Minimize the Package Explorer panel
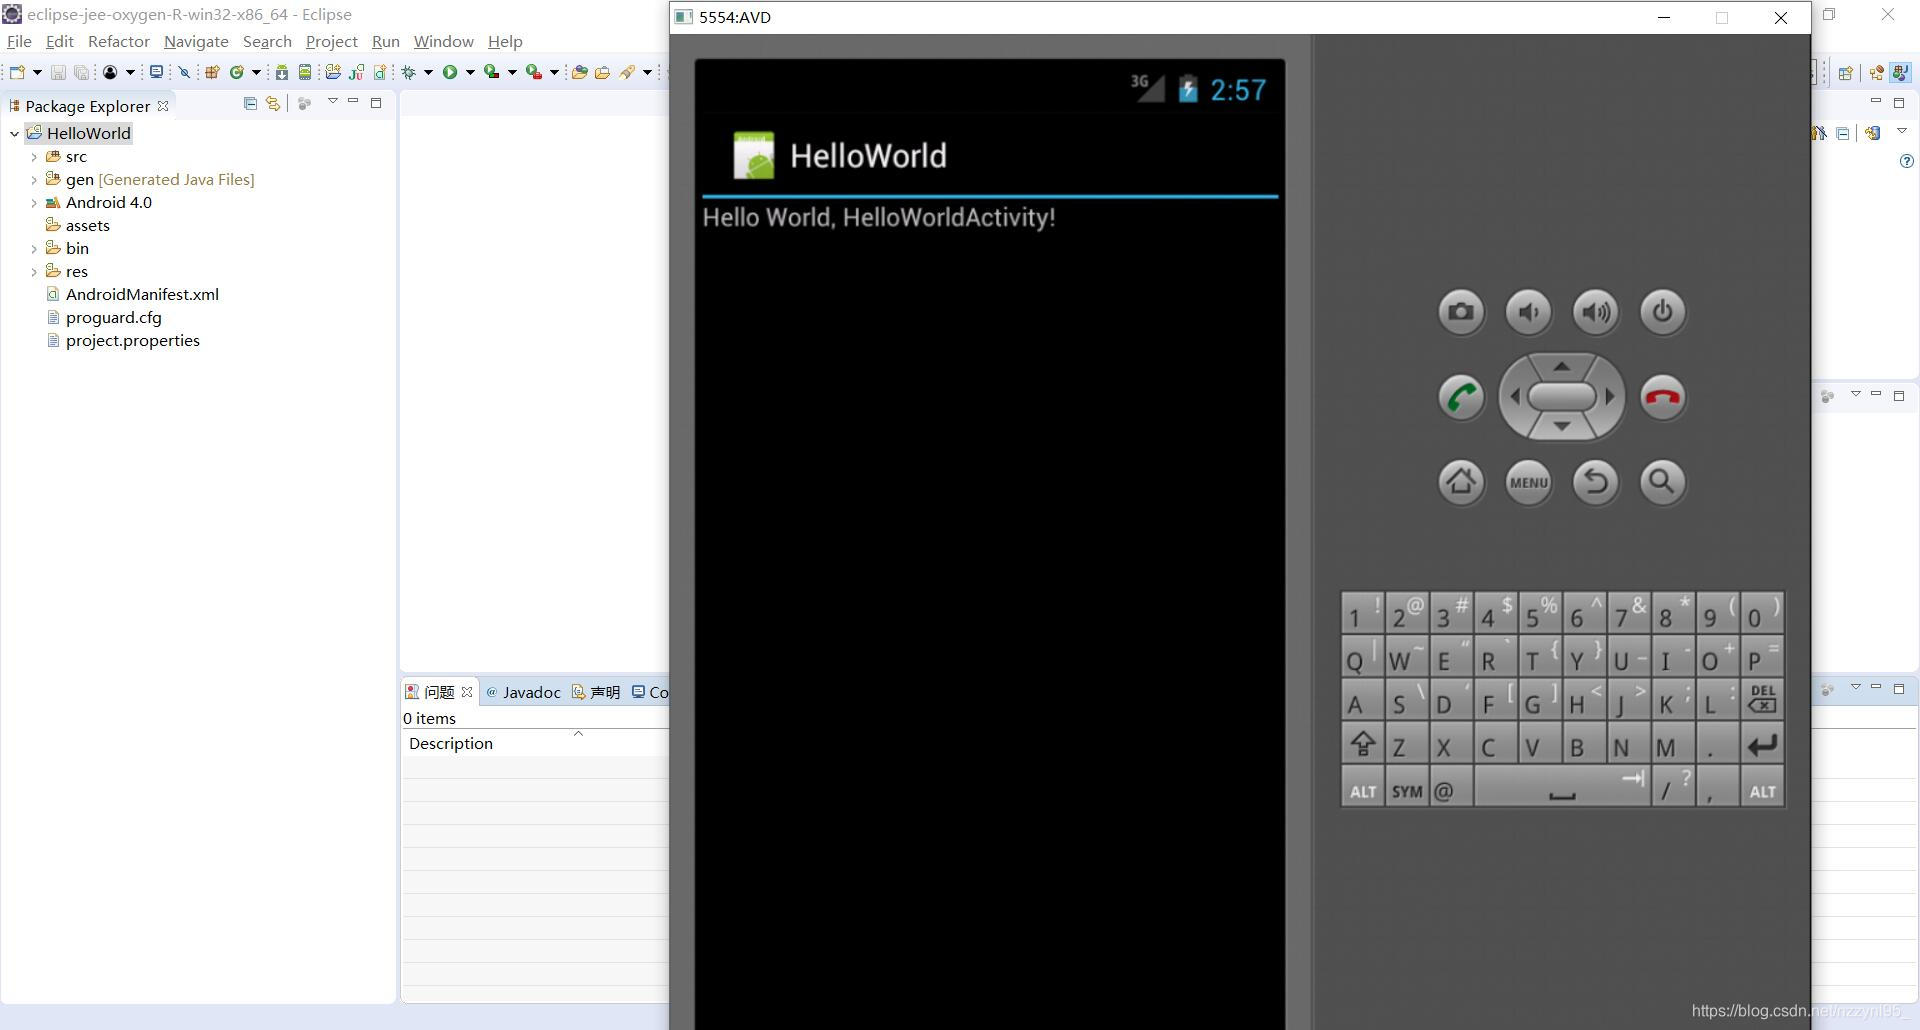1920x1030 pixels. tap(353, 101)
